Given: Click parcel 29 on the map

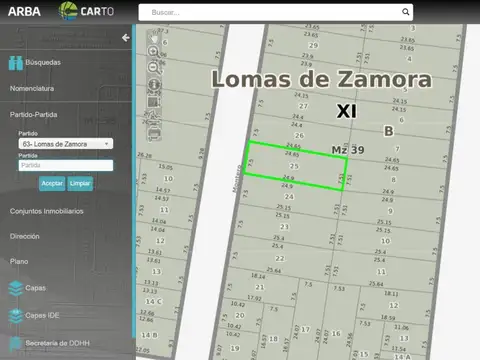Looking at the screenshot, I should click(x=313, y=45).
